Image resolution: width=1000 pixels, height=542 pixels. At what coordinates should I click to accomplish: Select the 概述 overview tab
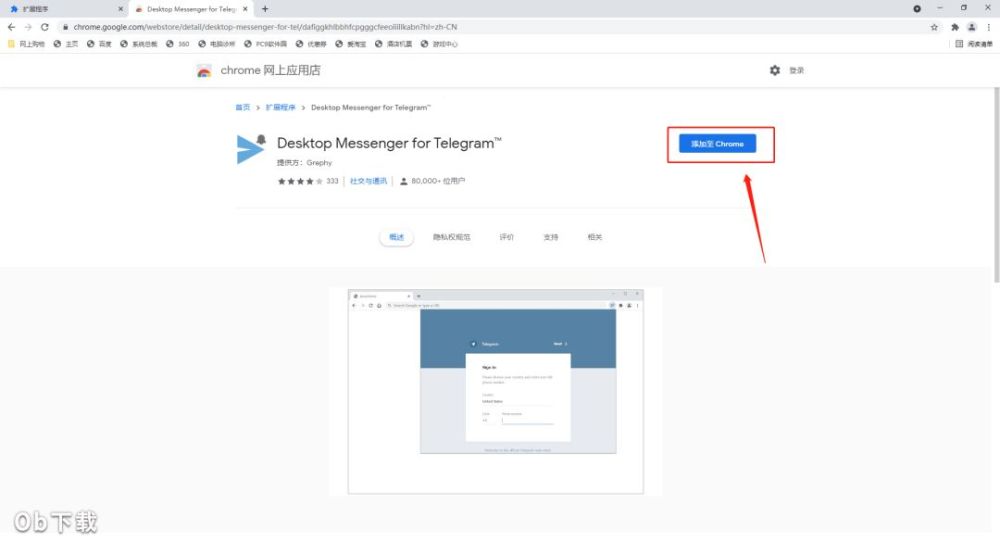397,237
